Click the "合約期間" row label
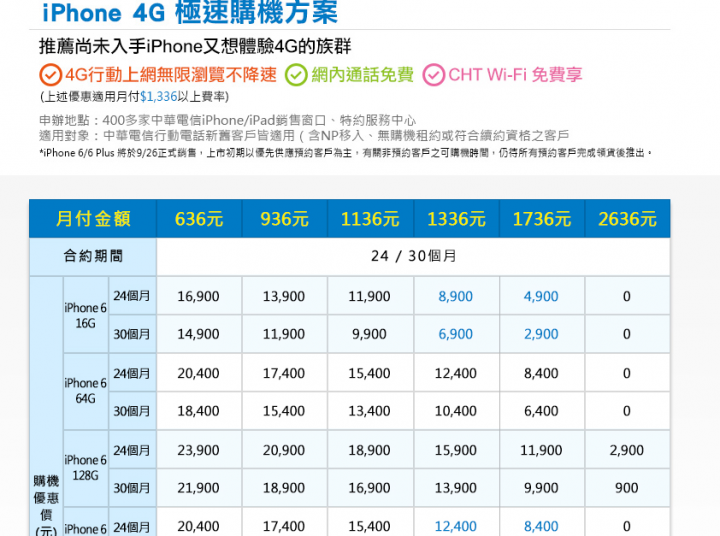This screenshot has height=536, width=720. [93, 256]
